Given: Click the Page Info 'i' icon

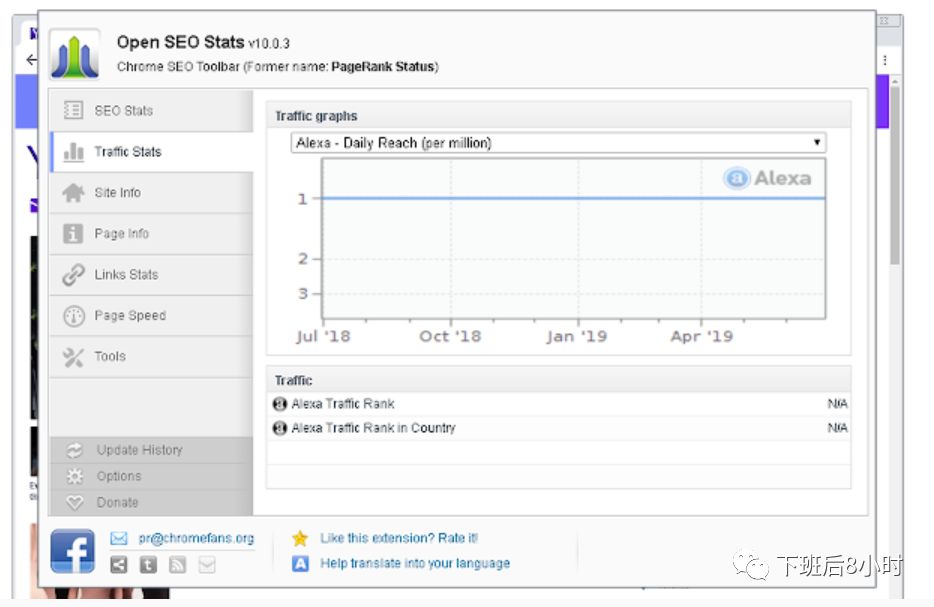Looking at the screenshot, I should tap(73, 234).
